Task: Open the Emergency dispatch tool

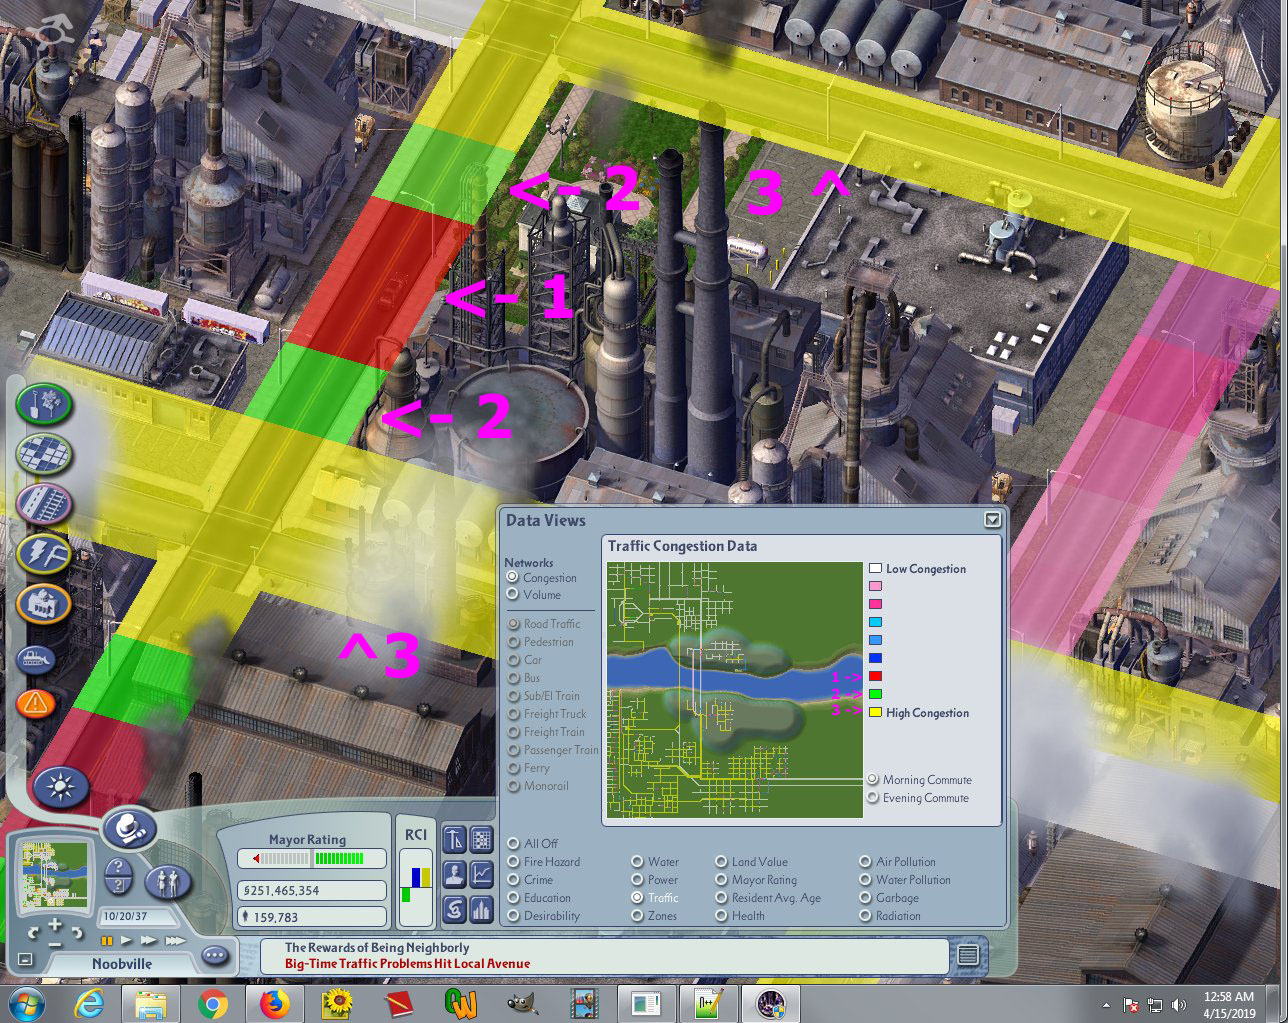Action: (36, 703)
